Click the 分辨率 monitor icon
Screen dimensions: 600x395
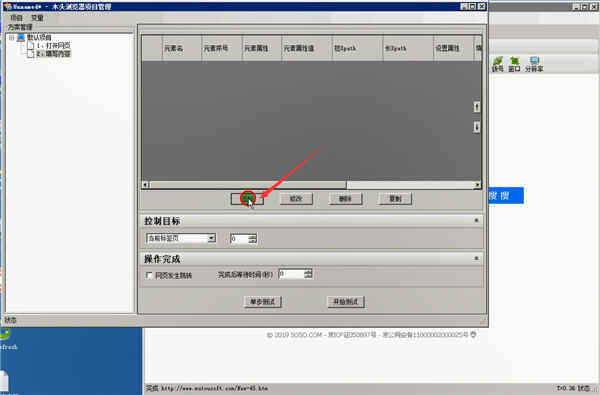(x=534, y=60)
